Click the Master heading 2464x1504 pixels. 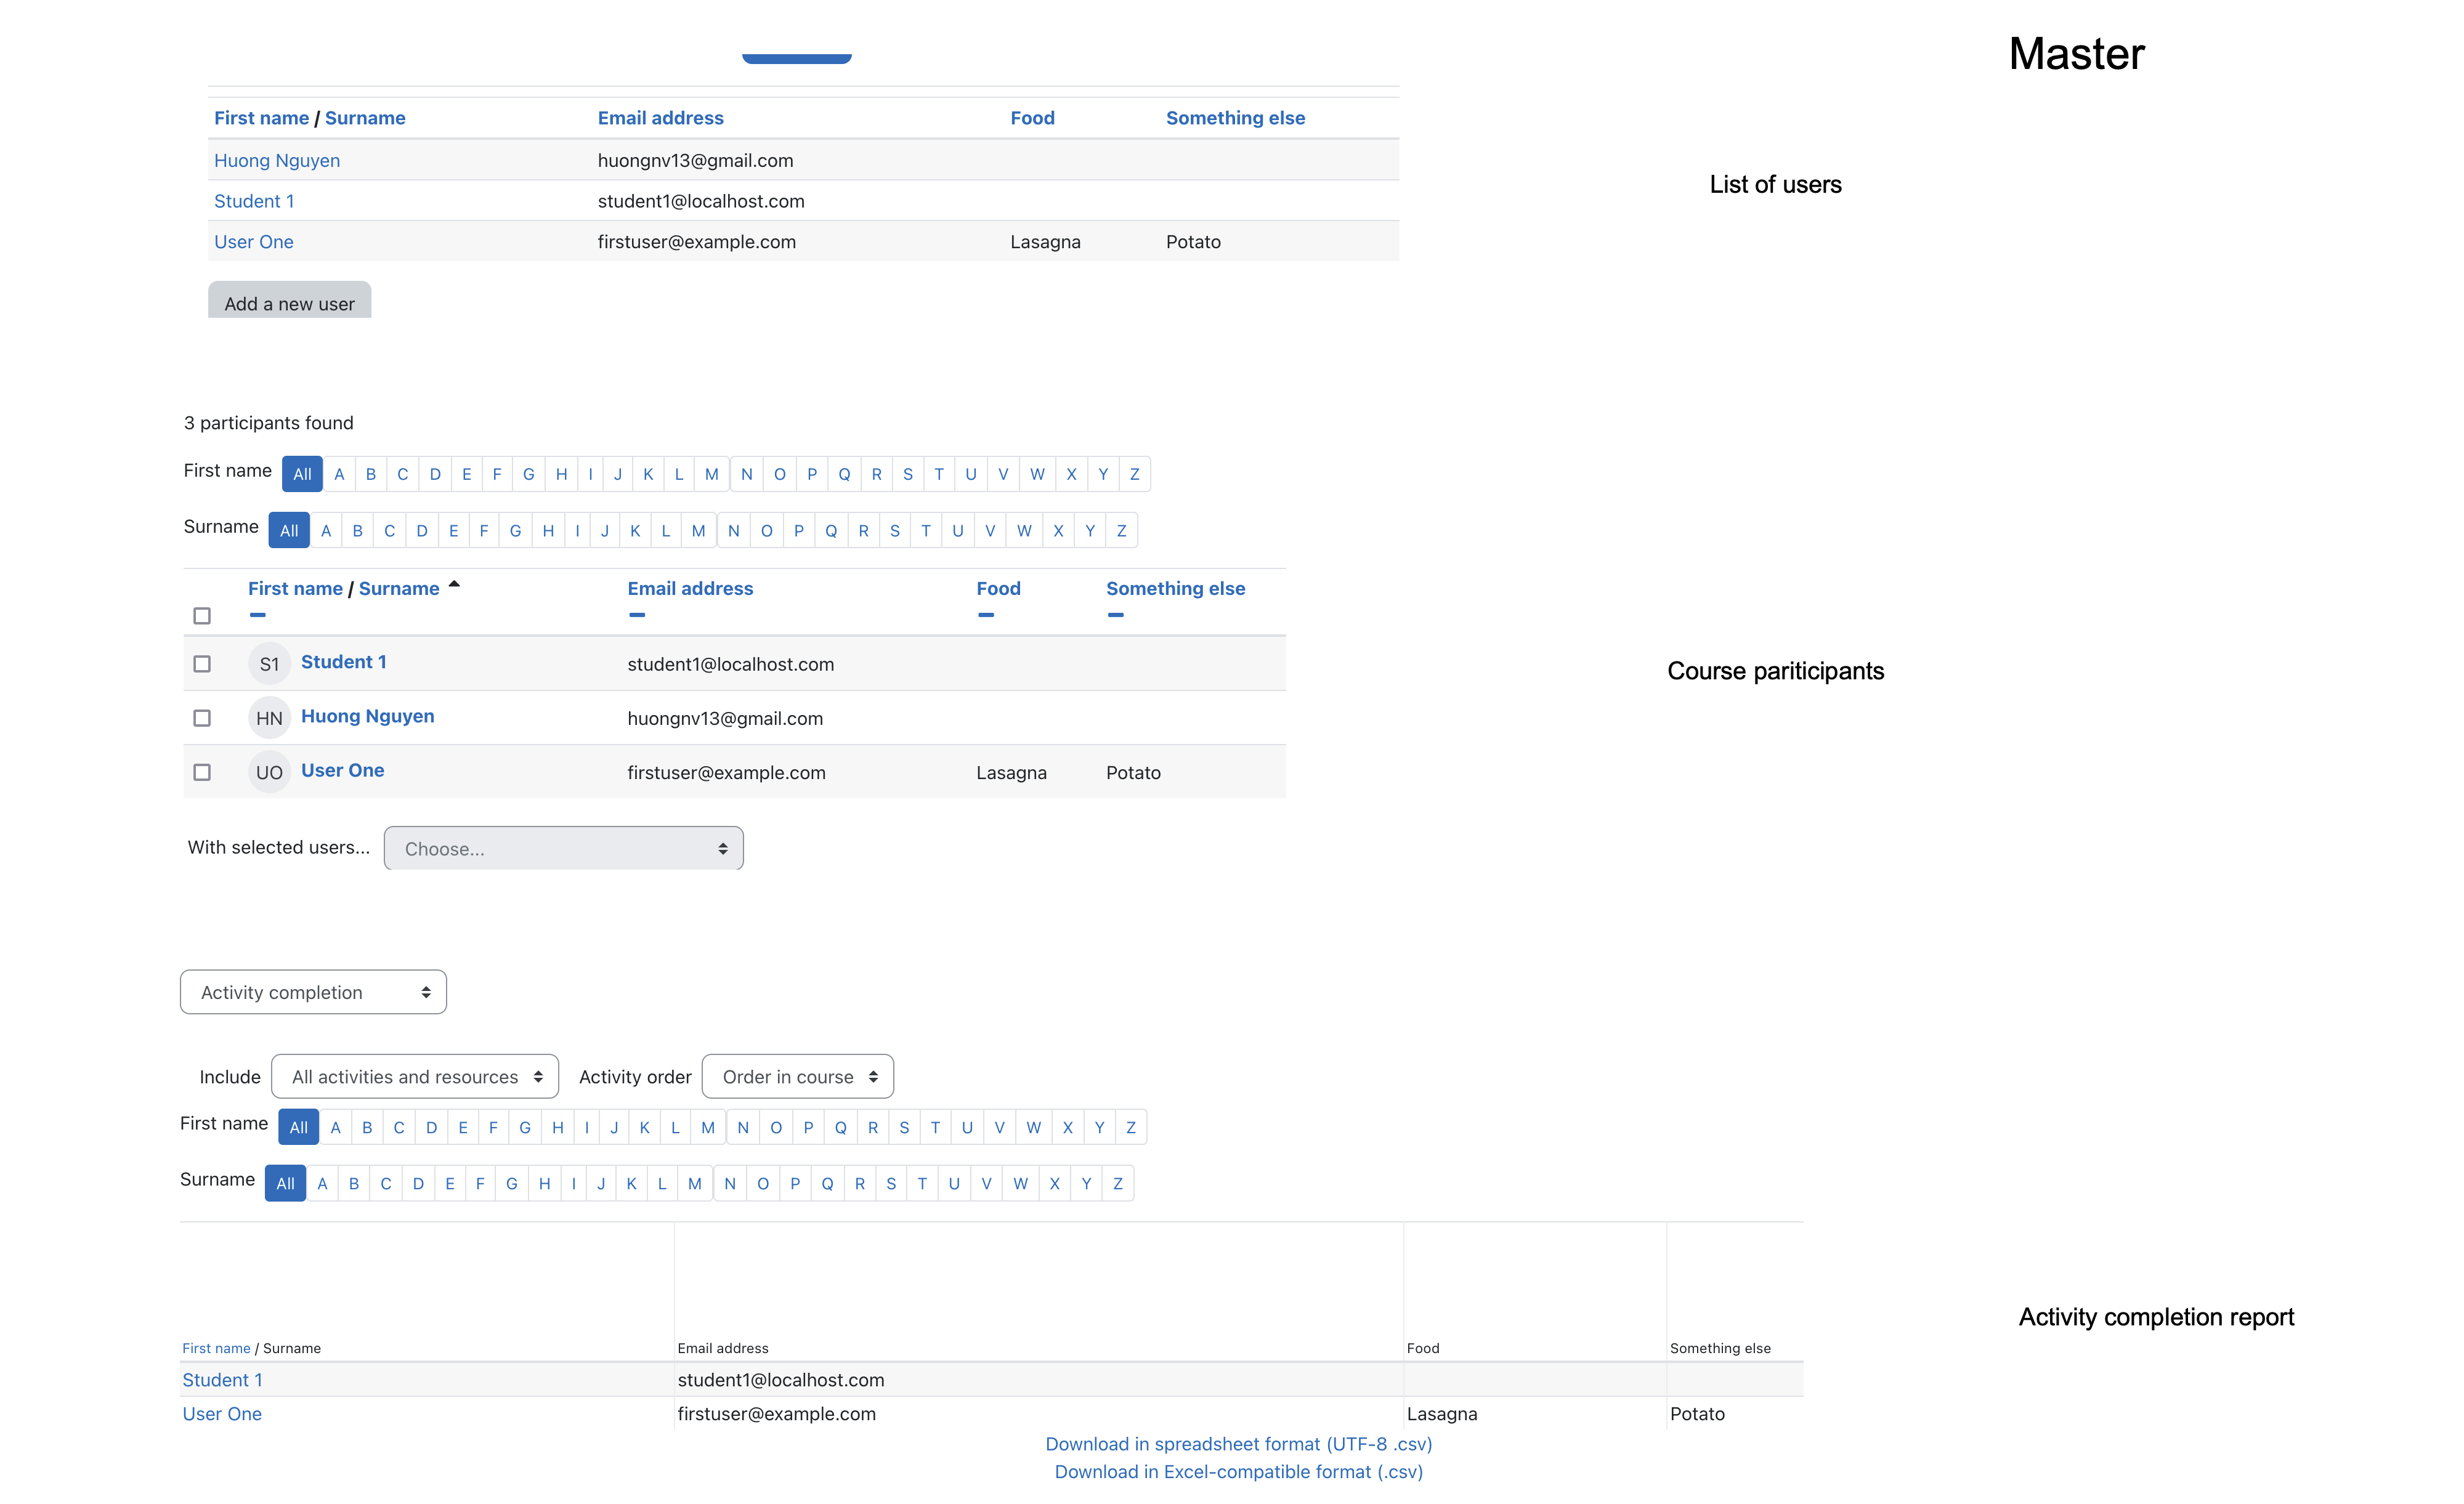pos(2076,54)
